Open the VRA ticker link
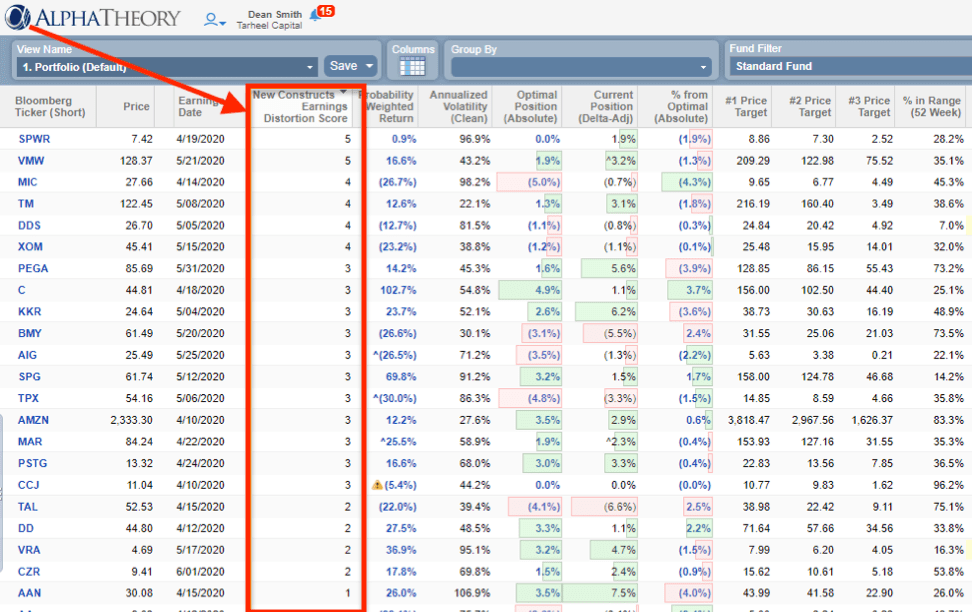Screen dimensions: 972x612 [x=29, y=551]
